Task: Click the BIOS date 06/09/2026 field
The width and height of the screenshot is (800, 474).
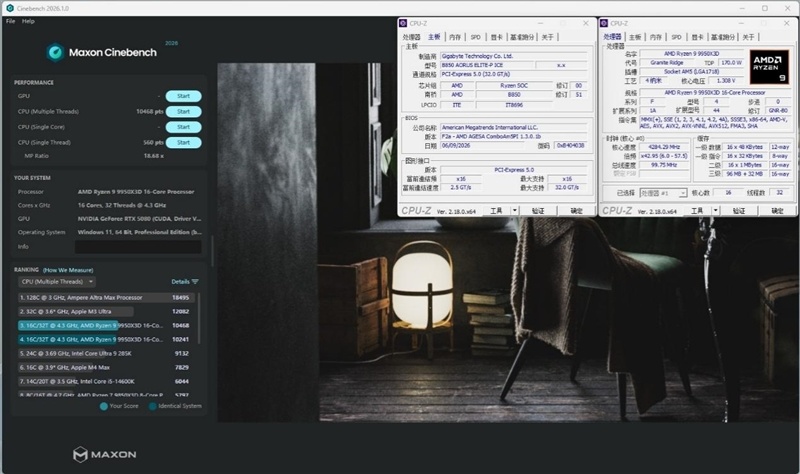Action: point(482,145)
